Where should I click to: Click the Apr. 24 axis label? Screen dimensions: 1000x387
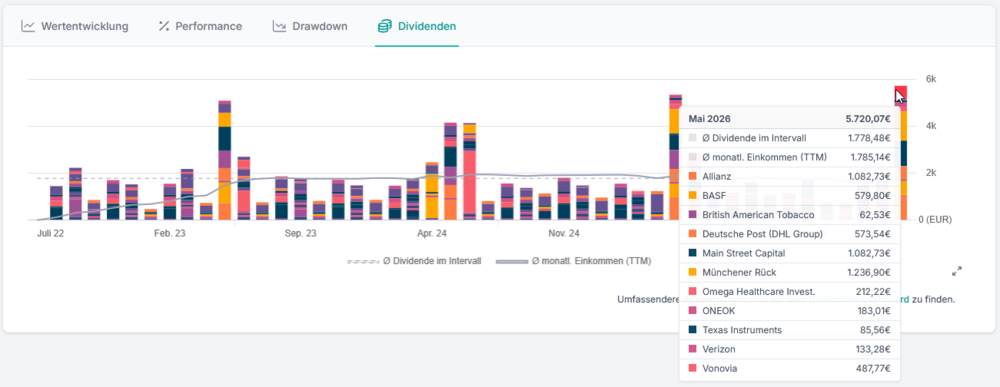[x=432, y=234]
